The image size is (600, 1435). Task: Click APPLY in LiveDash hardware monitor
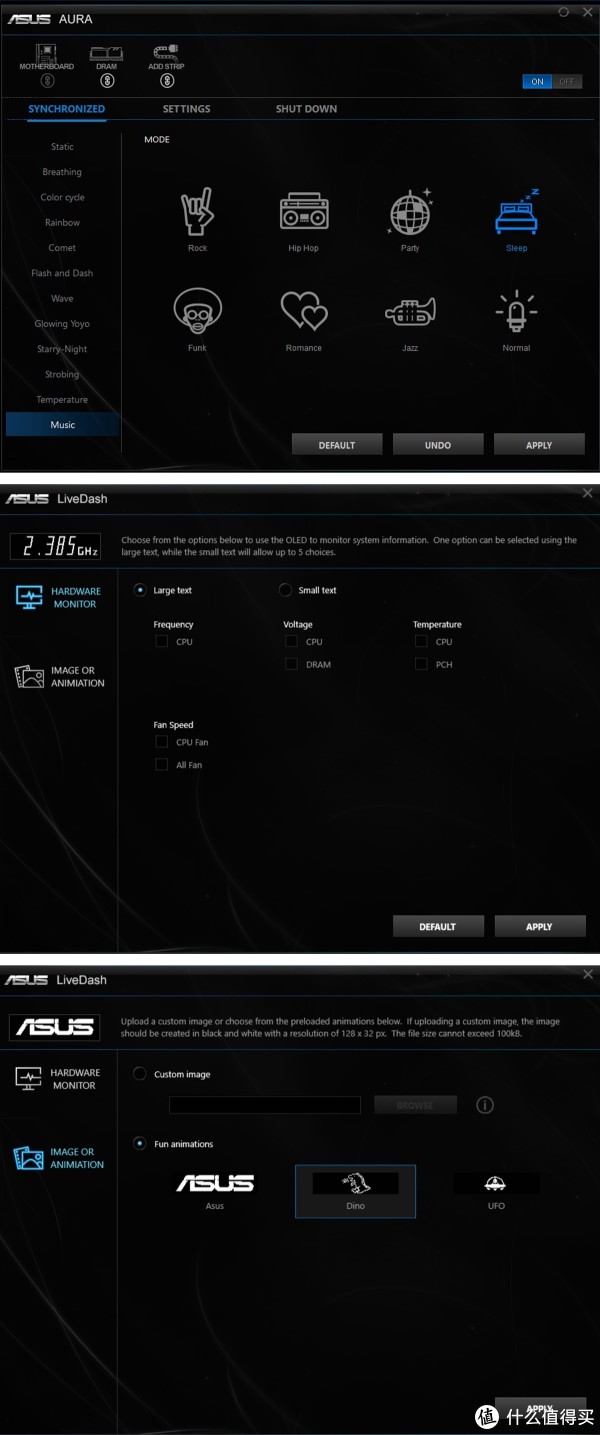pyautogui.click(x=539, y=927)
